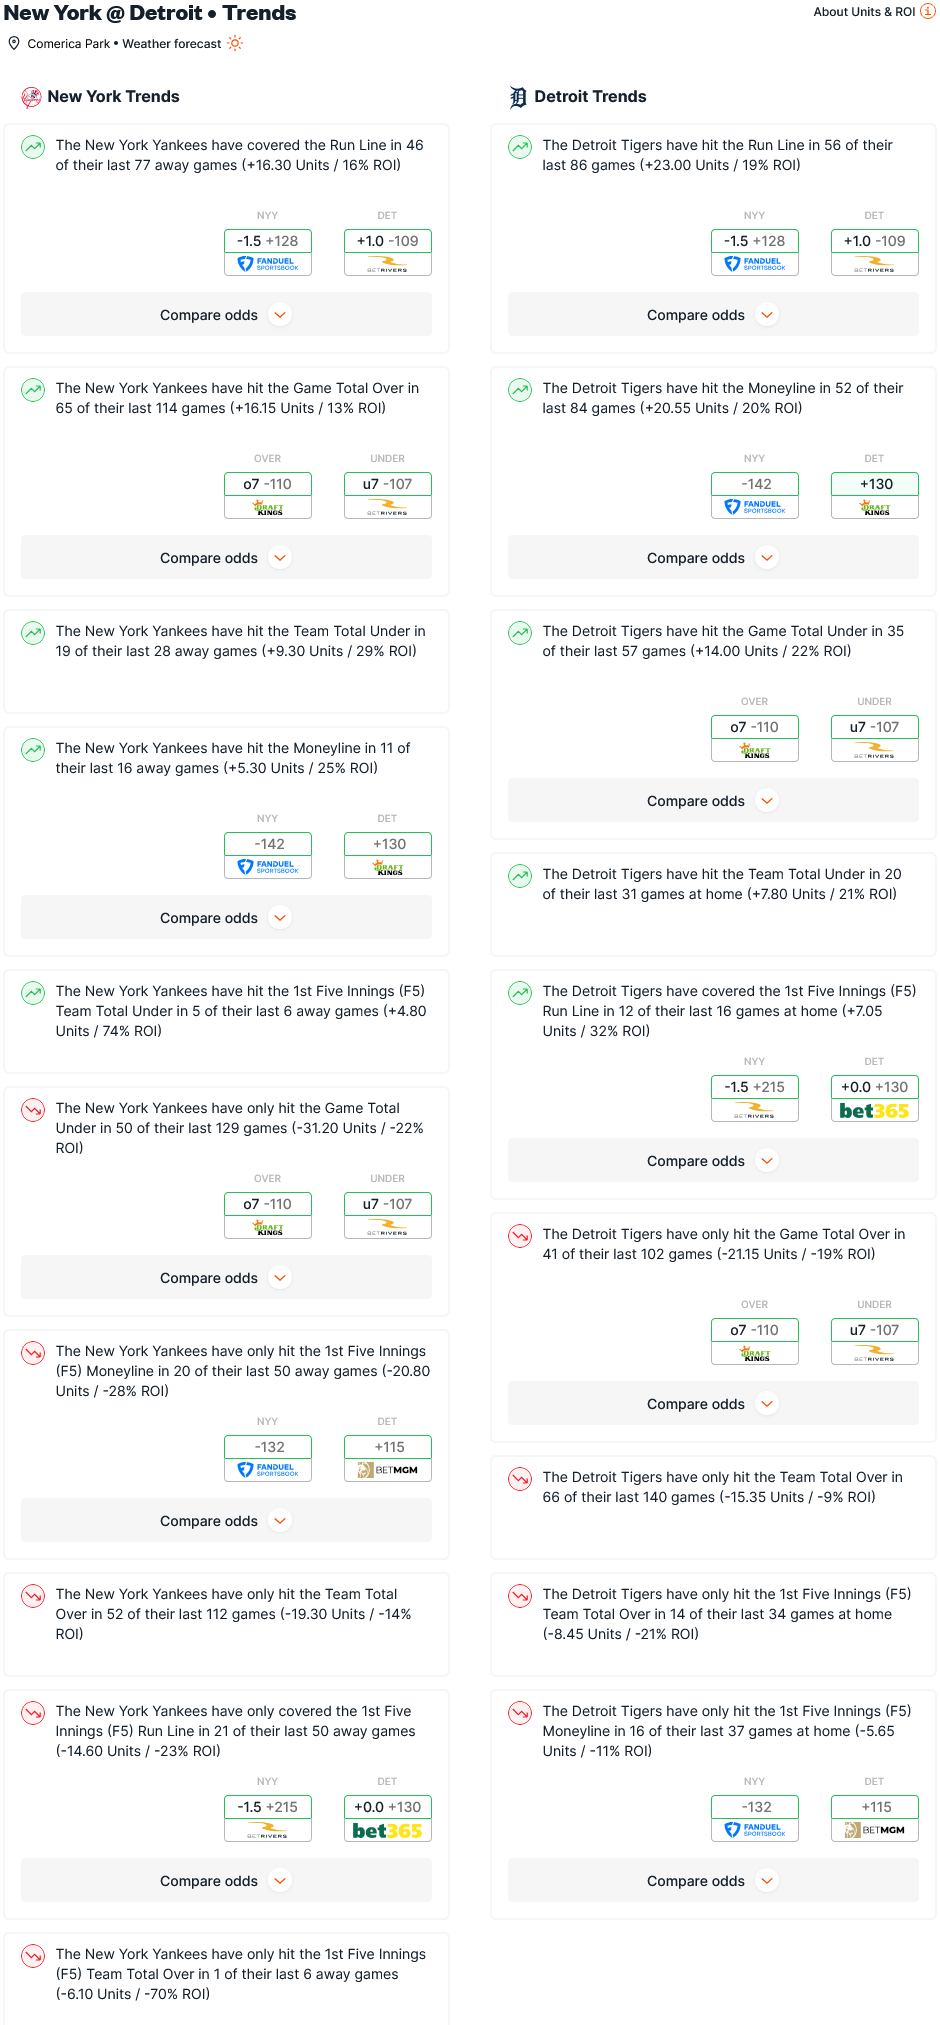Click upward trend icon for Tigers Moneyline trend
The height and width of the screenshot is (2025, 940).
pos(520,390)
